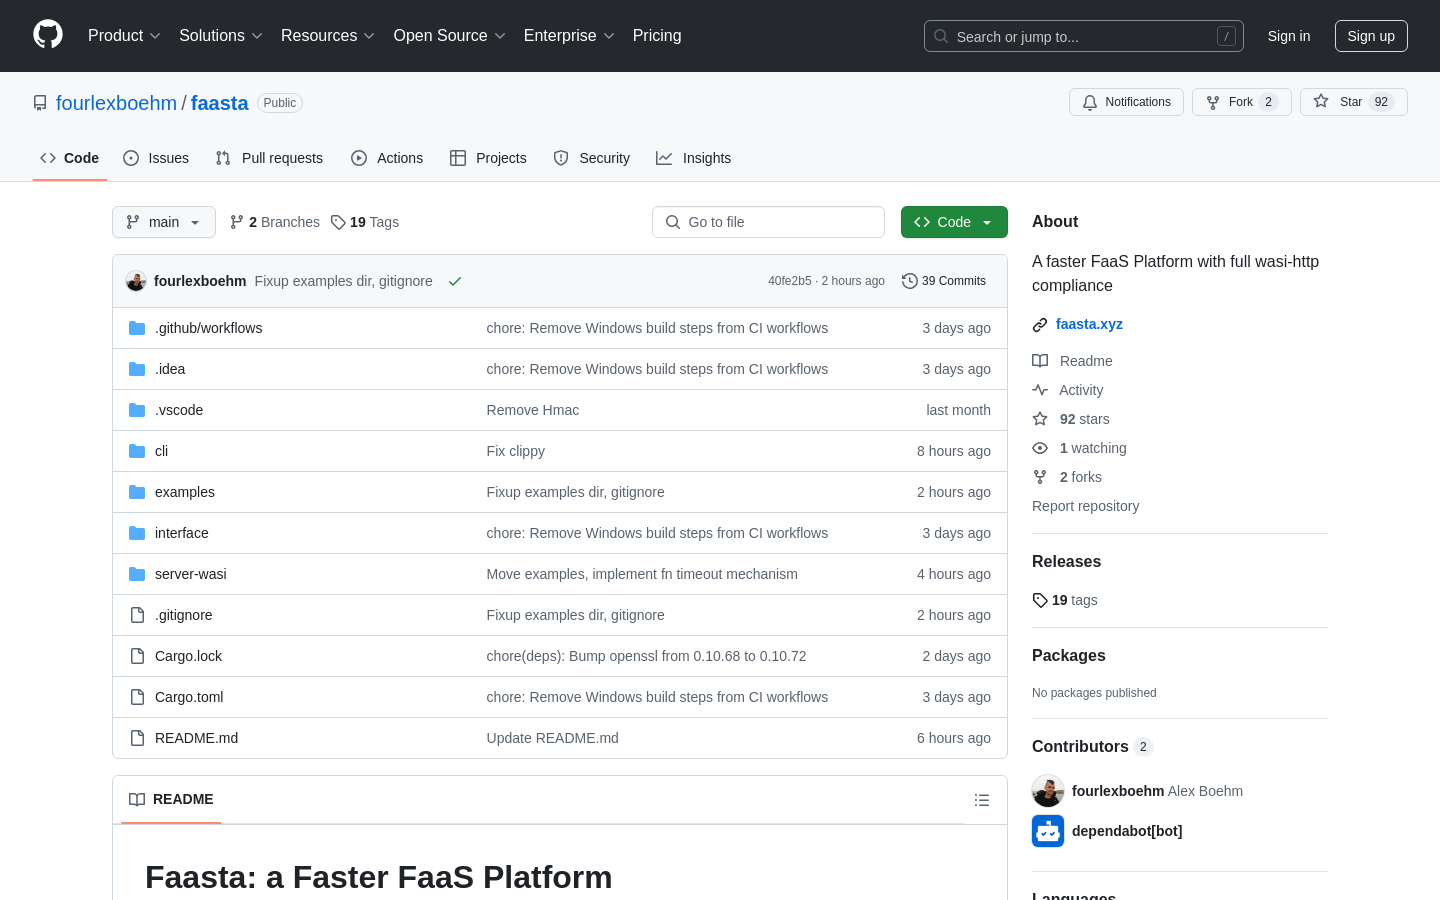Screen dimensions: 1440x900
Task: Click the .gitignore file icon
Action: [x=137, y=615]
